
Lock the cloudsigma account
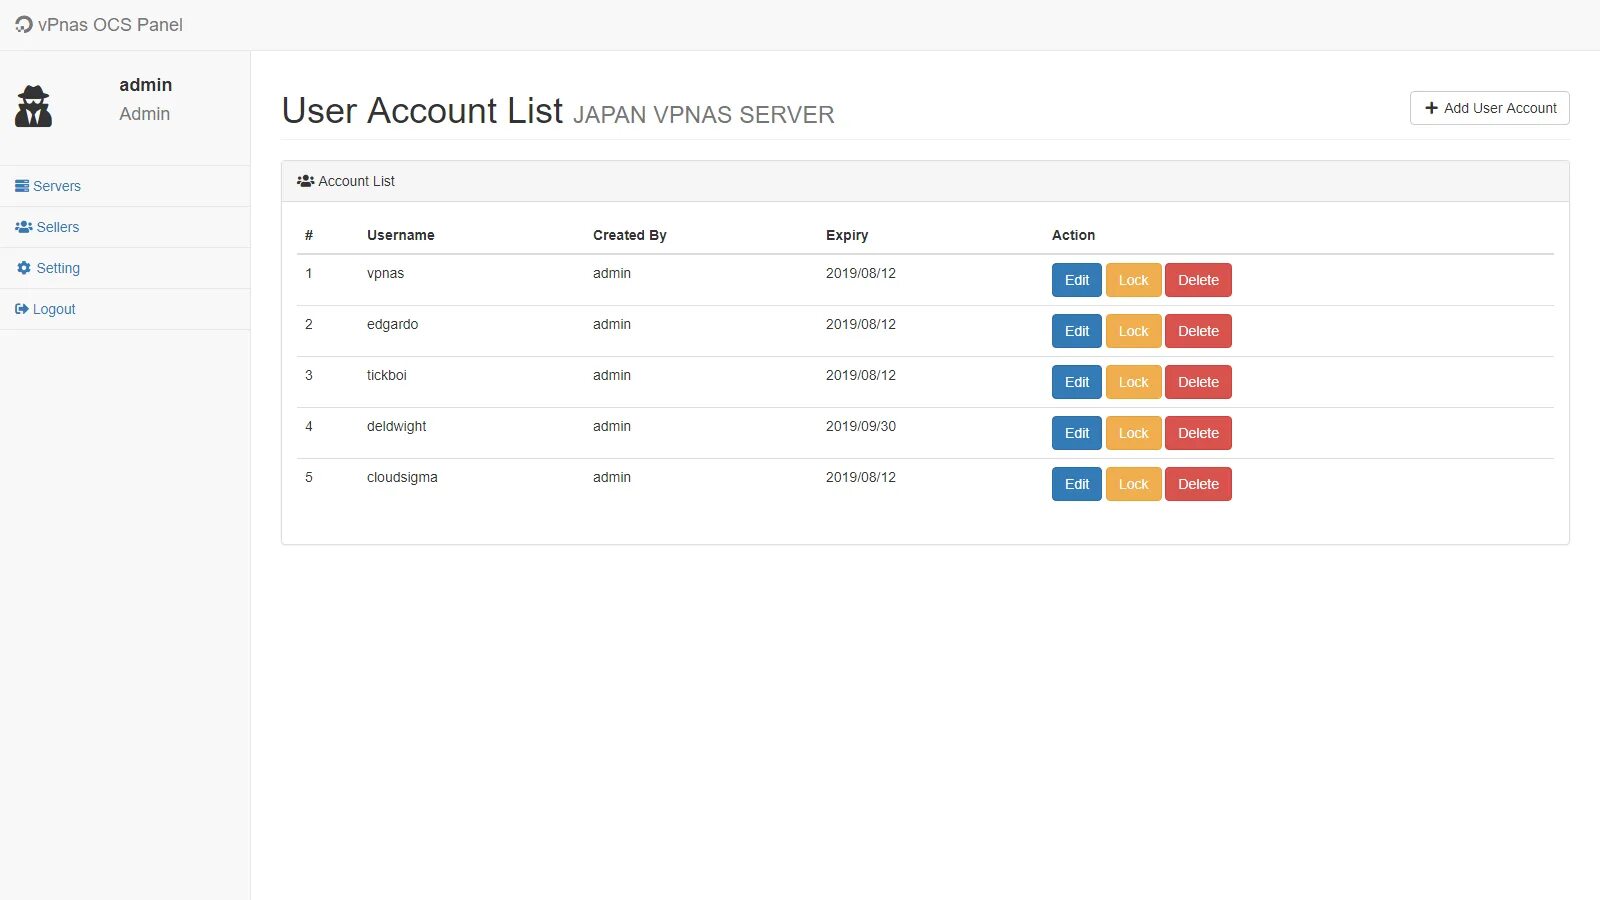pyautogui.click(x=1133, y=484)
